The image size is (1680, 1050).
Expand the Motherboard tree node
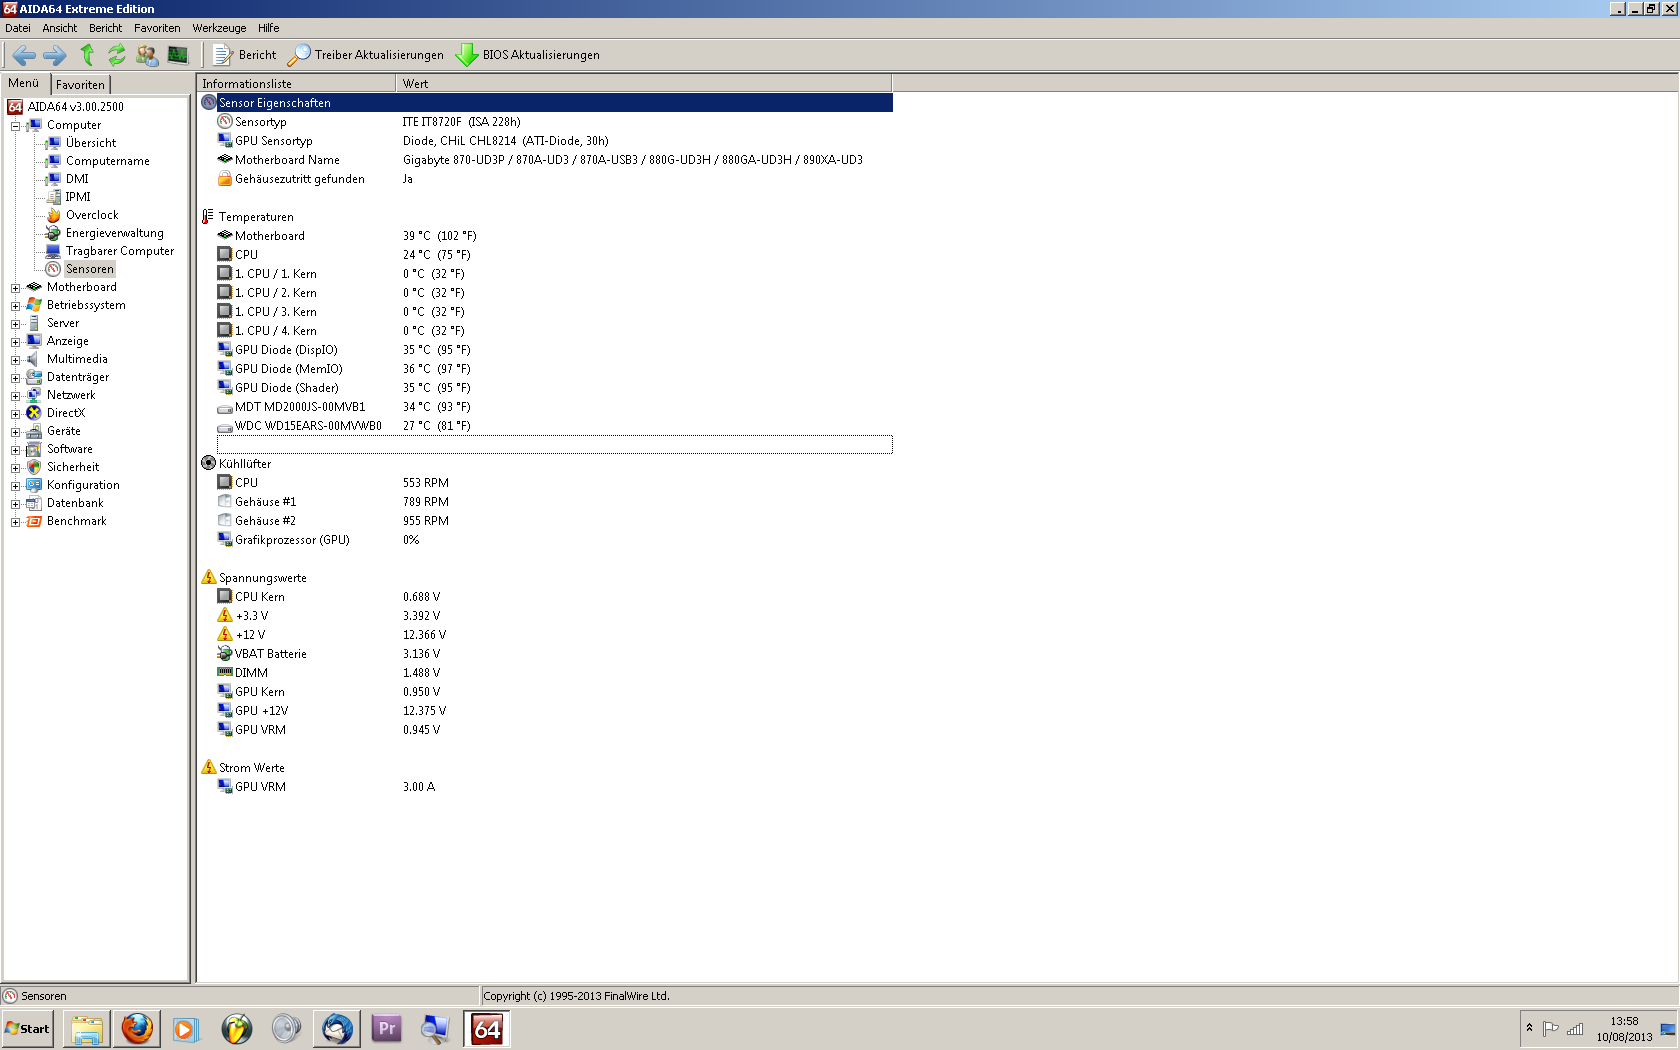[x=15, y=288]
